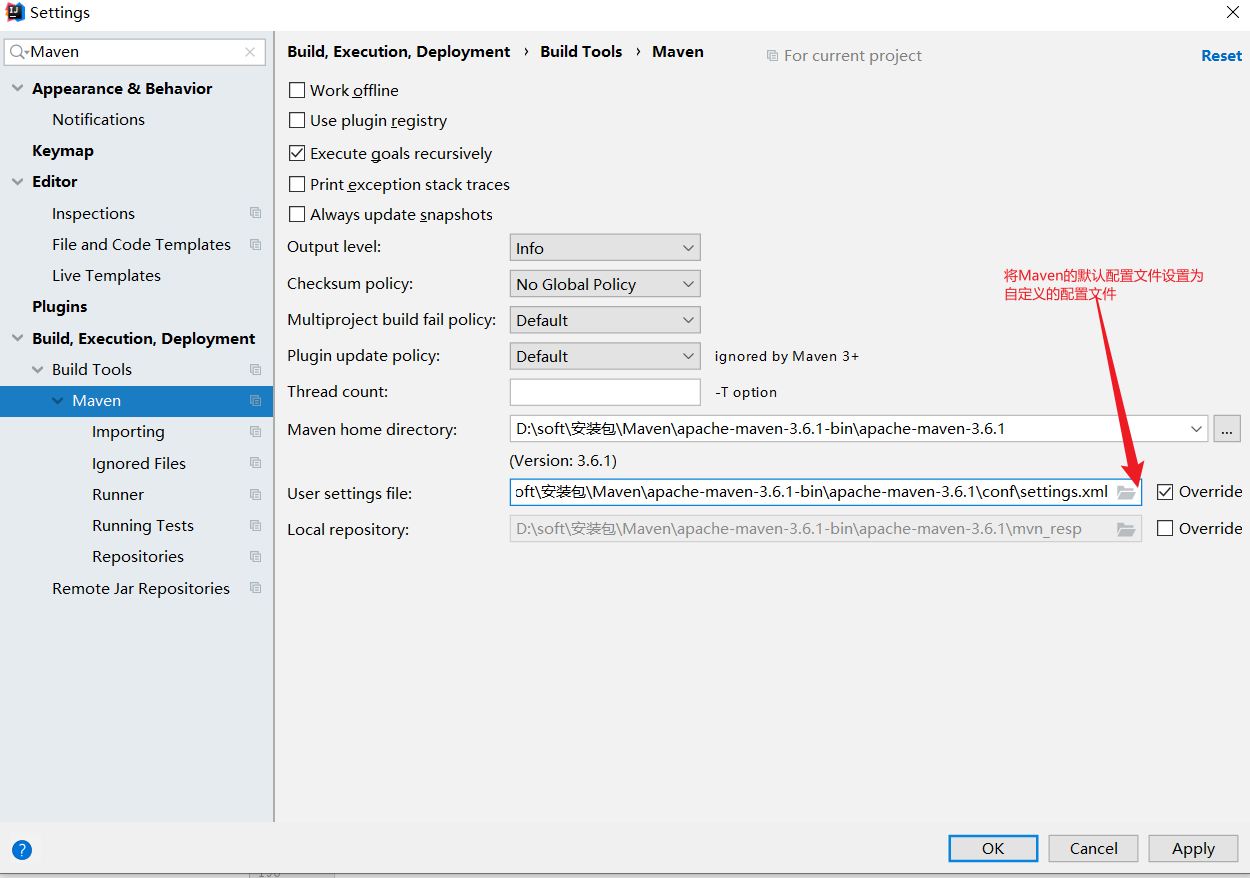1250x878 pixels.
Task: Click Build Tools in the breadcrumb
Action: click(581, 51)
